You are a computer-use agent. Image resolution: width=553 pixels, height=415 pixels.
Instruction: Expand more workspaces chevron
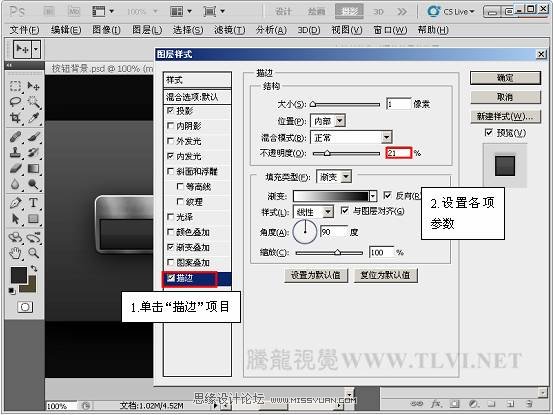[x=402, y=12]
